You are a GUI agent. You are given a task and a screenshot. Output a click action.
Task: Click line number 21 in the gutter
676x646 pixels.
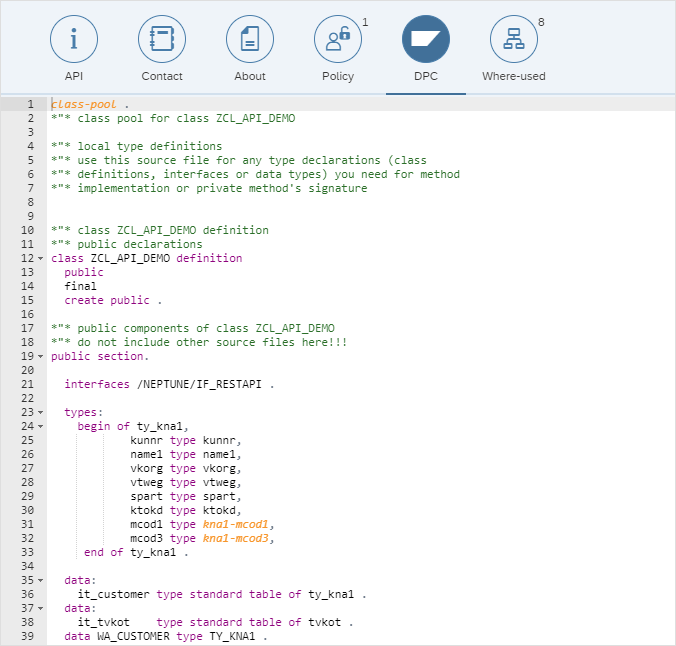tap(27, 384)
